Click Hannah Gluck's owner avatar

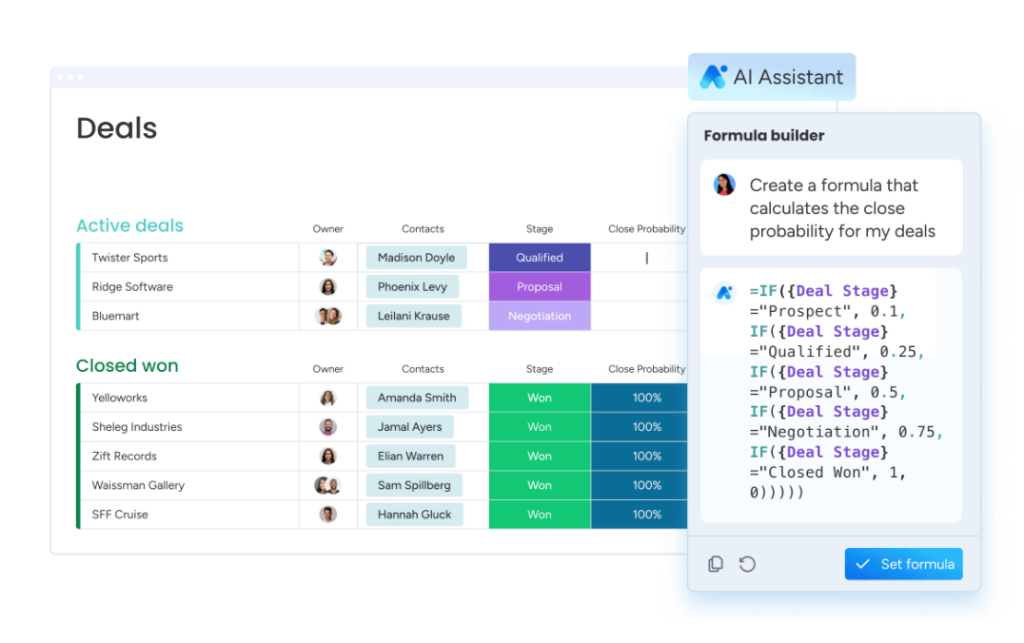point(328,514)
